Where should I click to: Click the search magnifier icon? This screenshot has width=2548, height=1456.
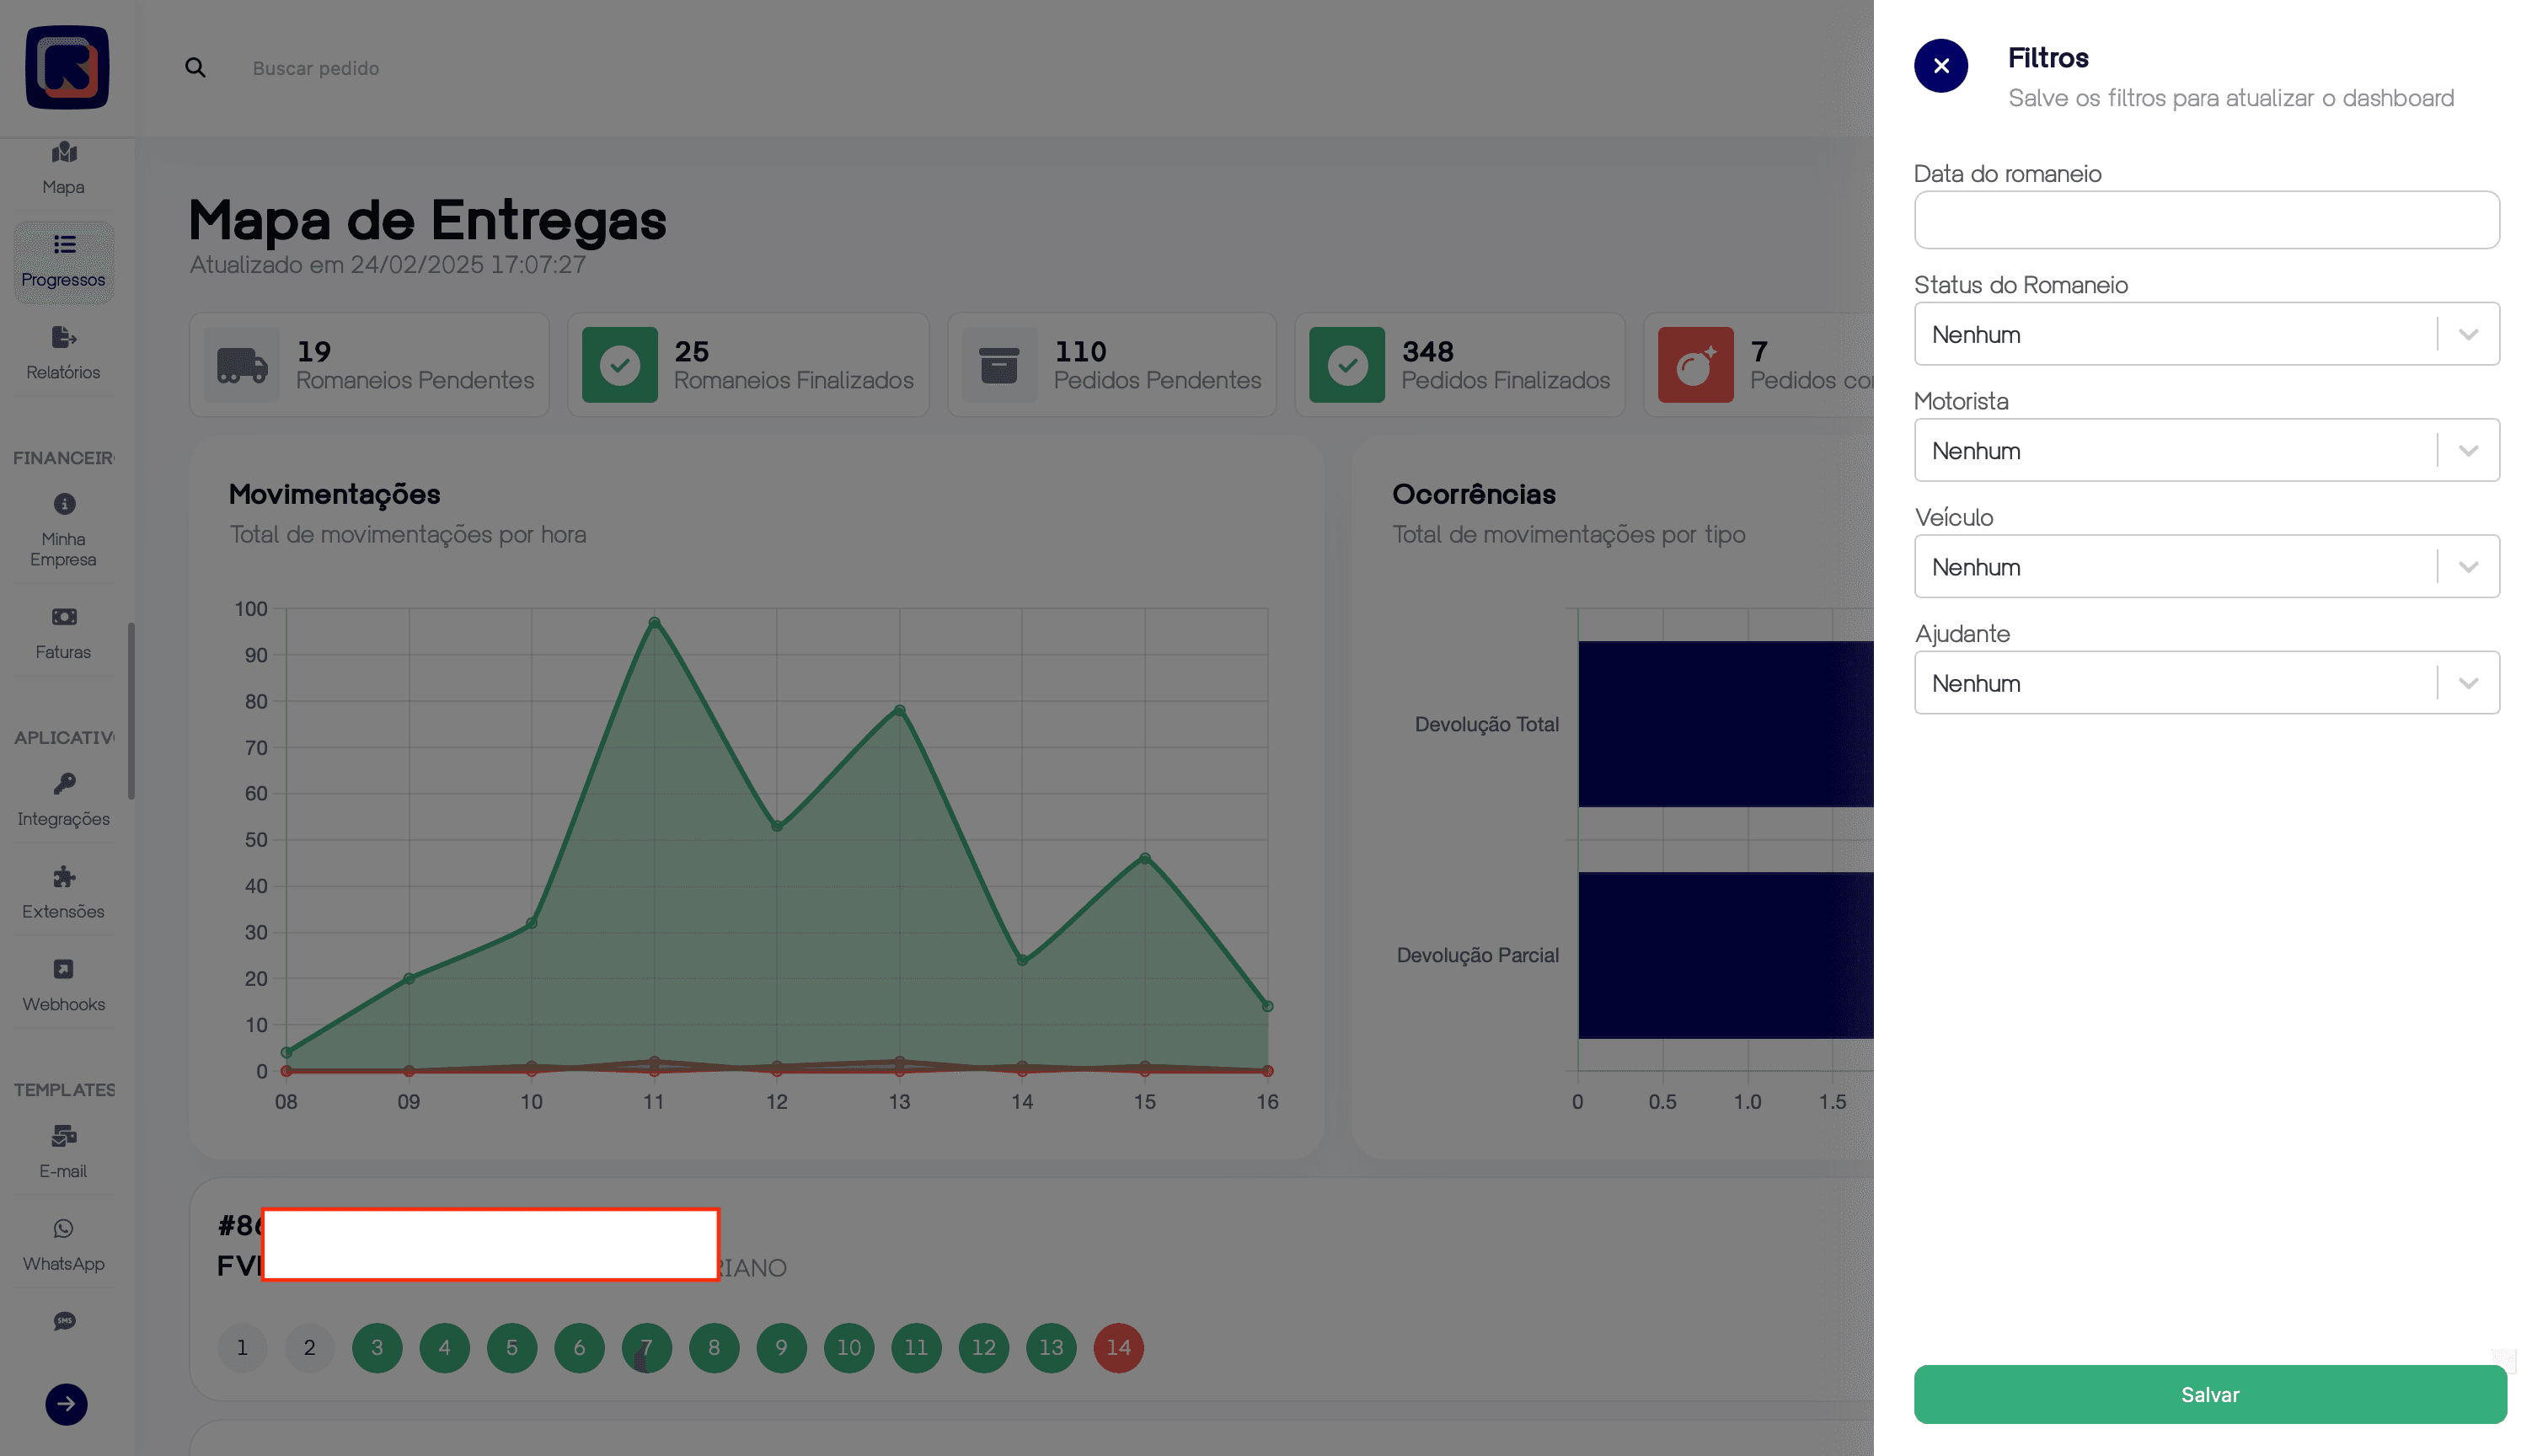[x=195, y=68]
